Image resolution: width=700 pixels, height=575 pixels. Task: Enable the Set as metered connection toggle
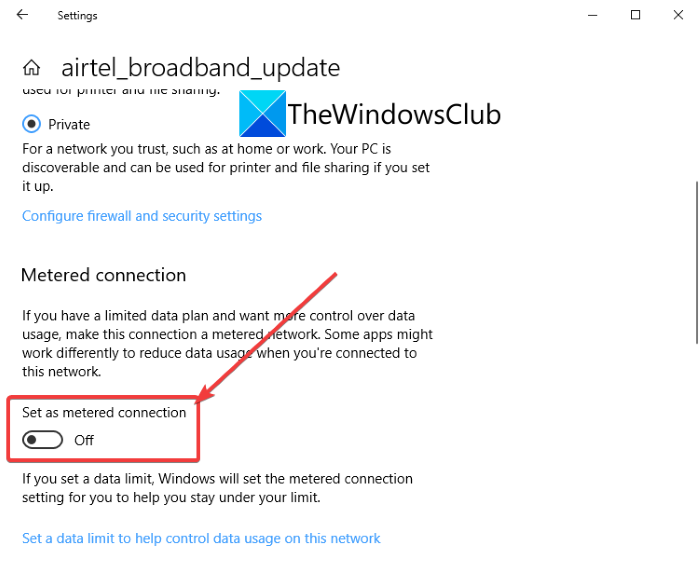point(43,440)
